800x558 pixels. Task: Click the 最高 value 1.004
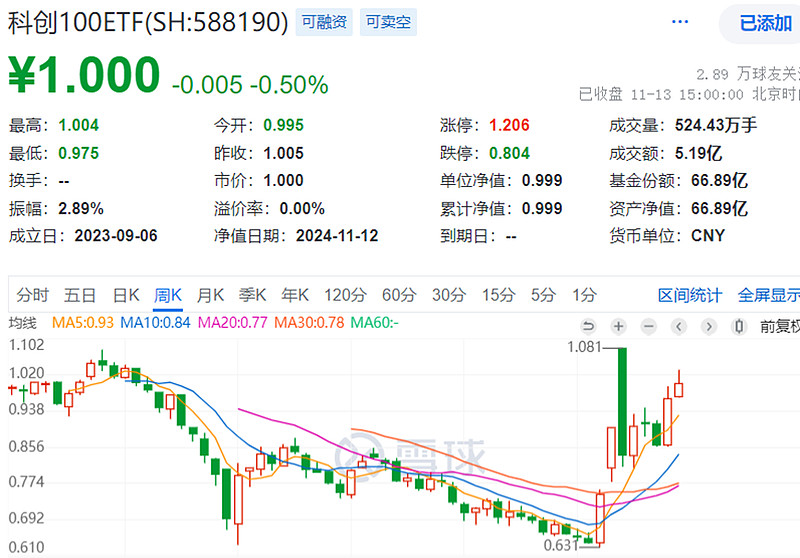79,125
